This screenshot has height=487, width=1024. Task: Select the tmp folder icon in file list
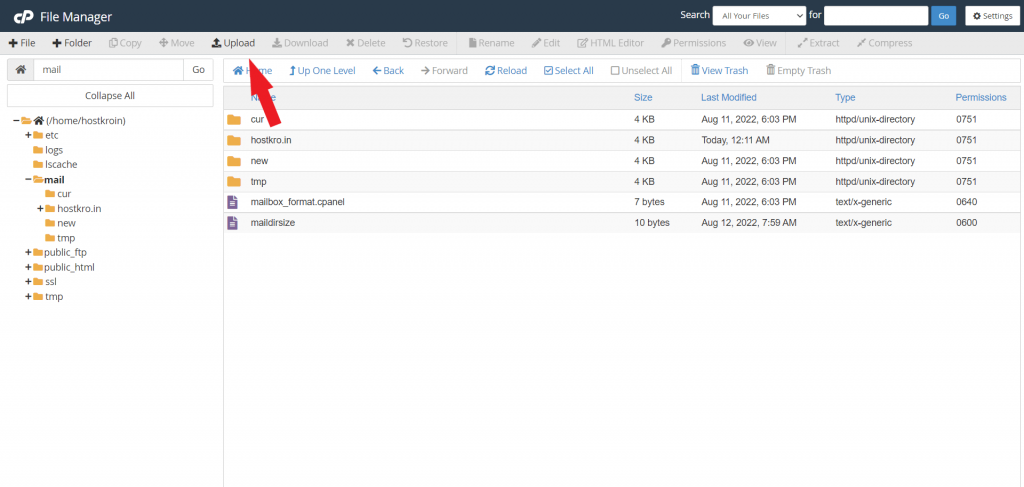234,181
